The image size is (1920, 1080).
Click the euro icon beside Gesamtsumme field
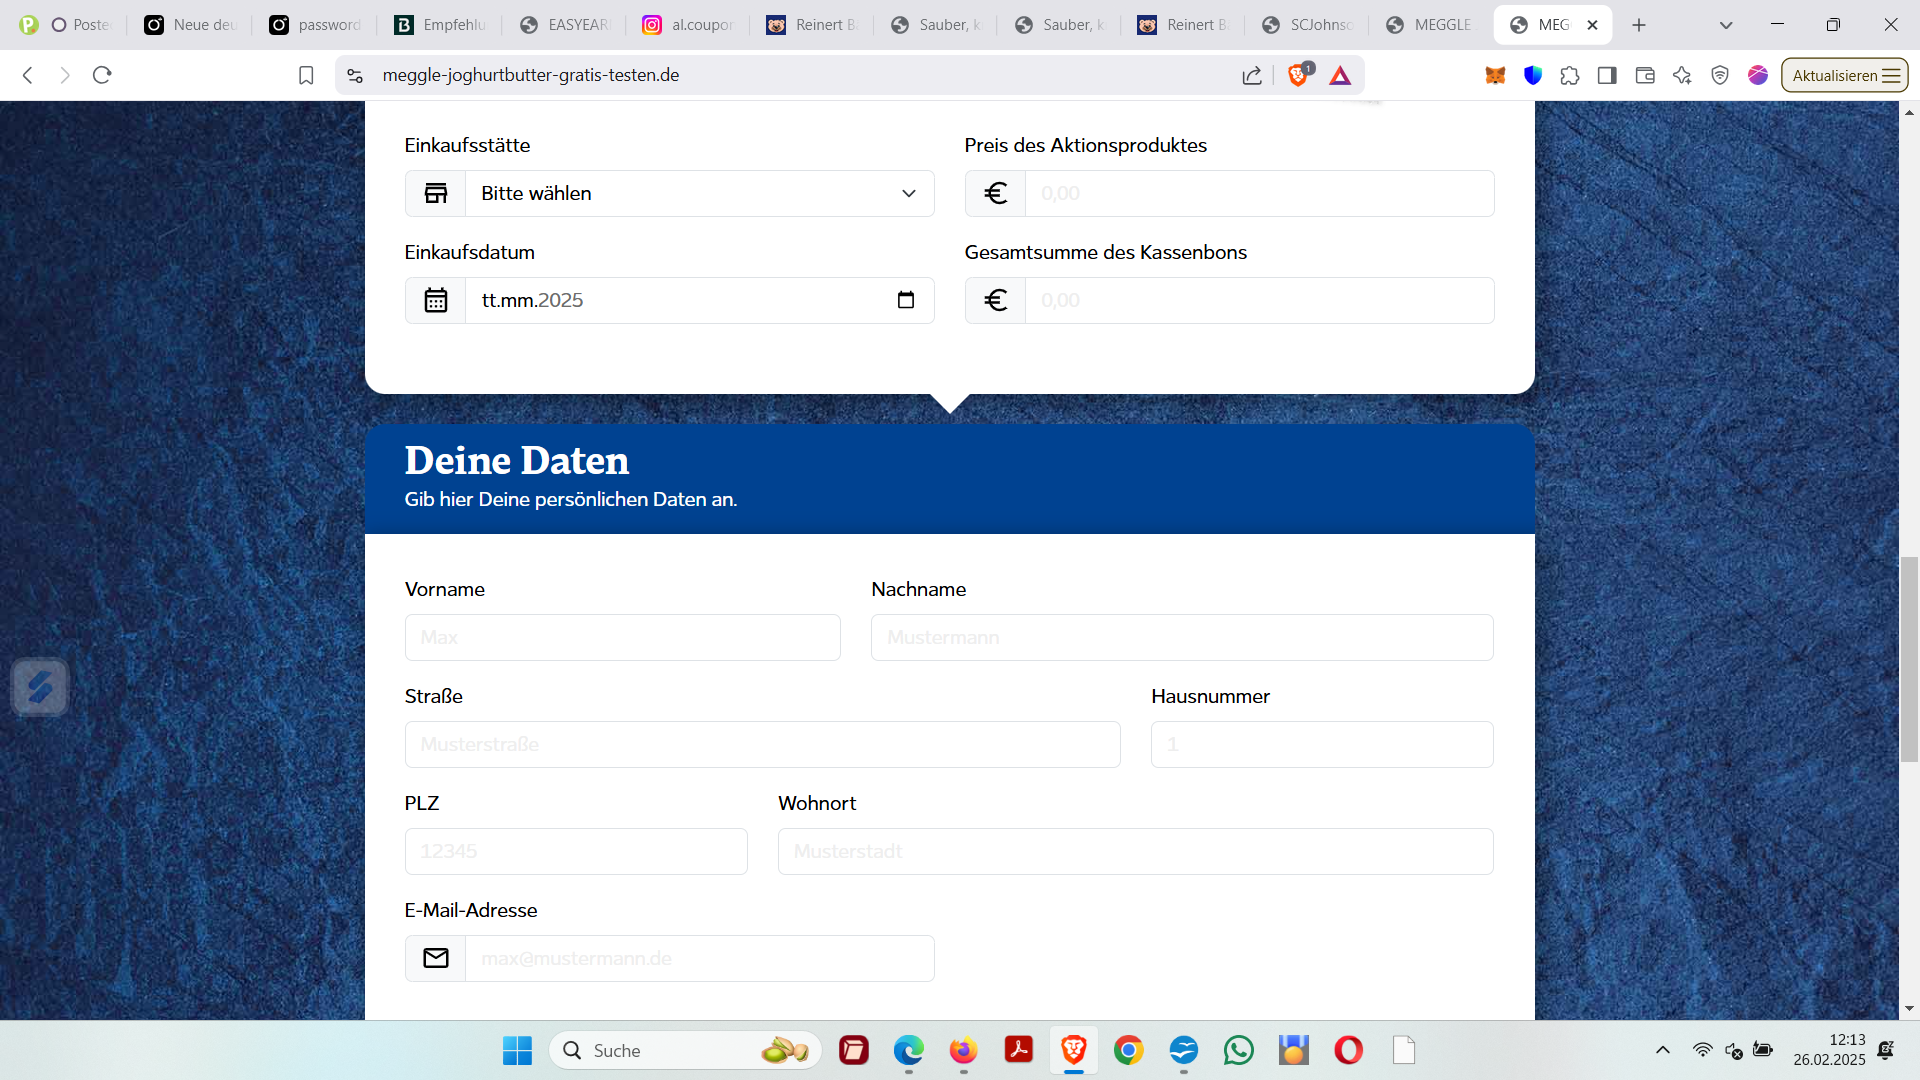tap(996, 300)
